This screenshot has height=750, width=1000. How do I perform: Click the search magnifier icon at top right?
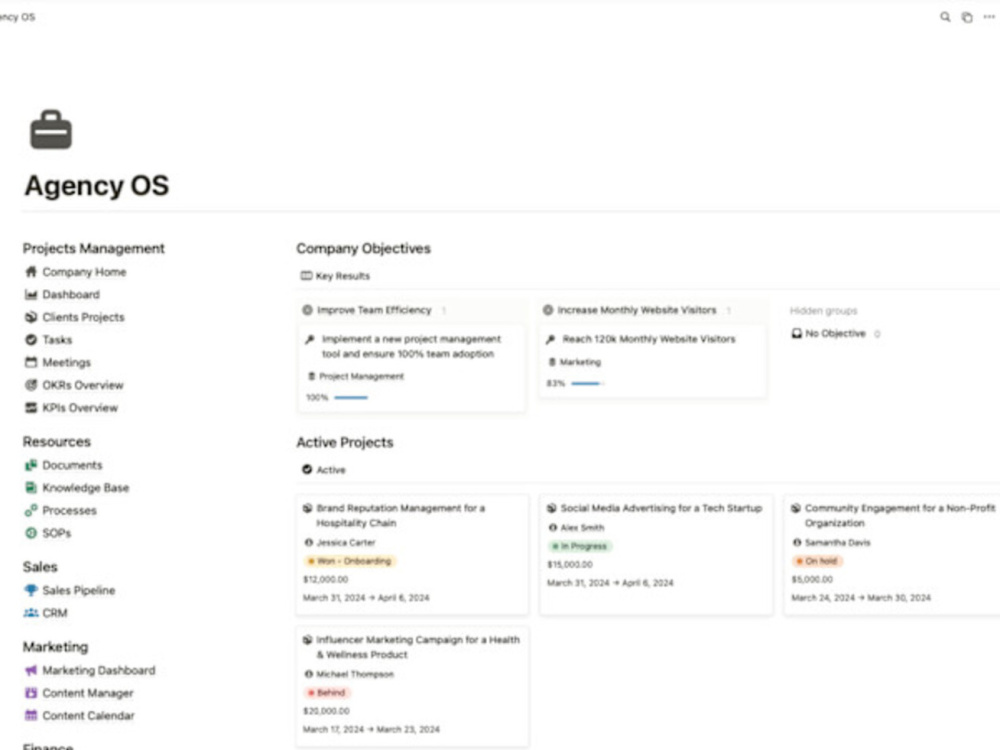(x=945, y=17)
